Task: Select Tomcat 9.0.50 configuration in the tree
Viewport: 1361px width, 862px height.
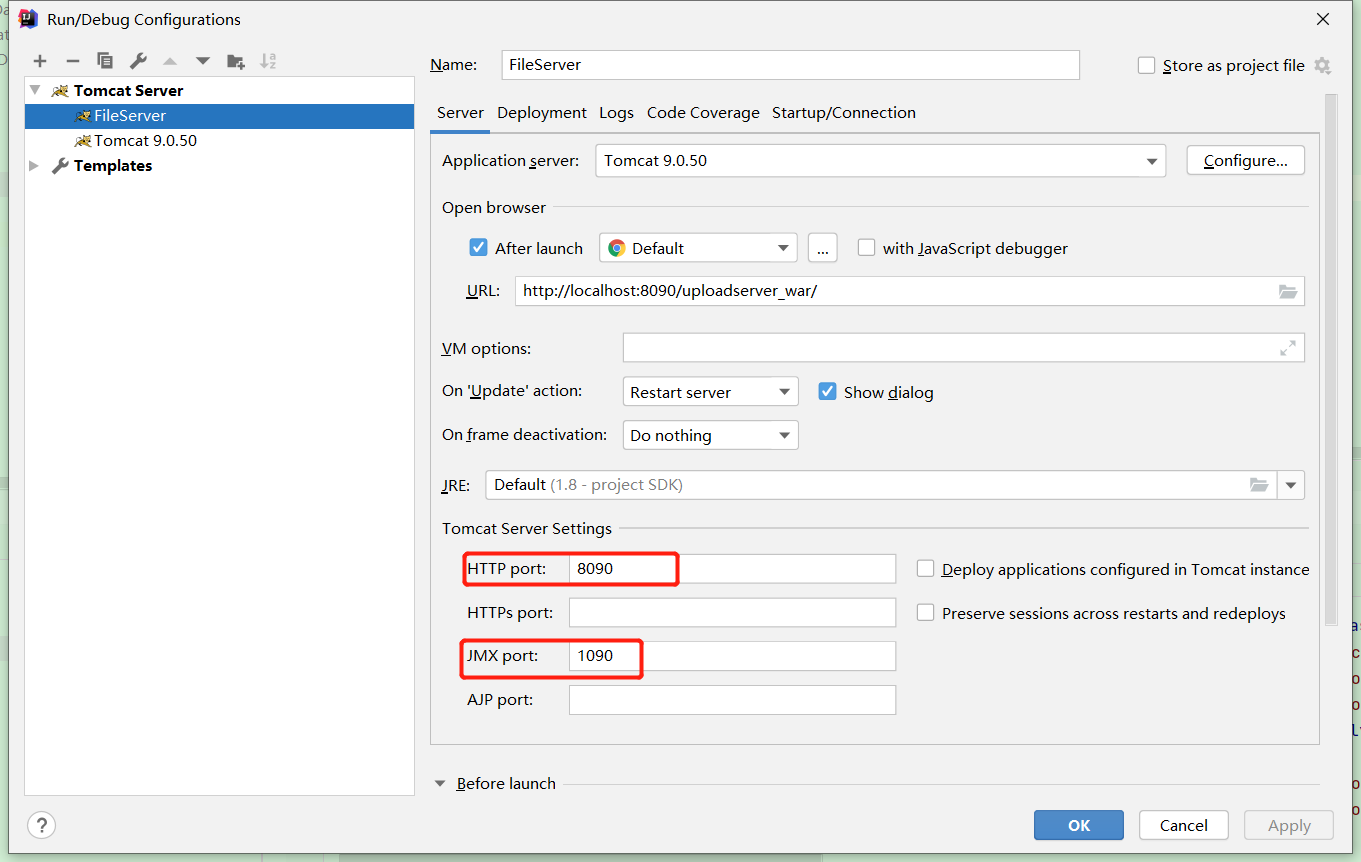Action: (x=219, y=141)
